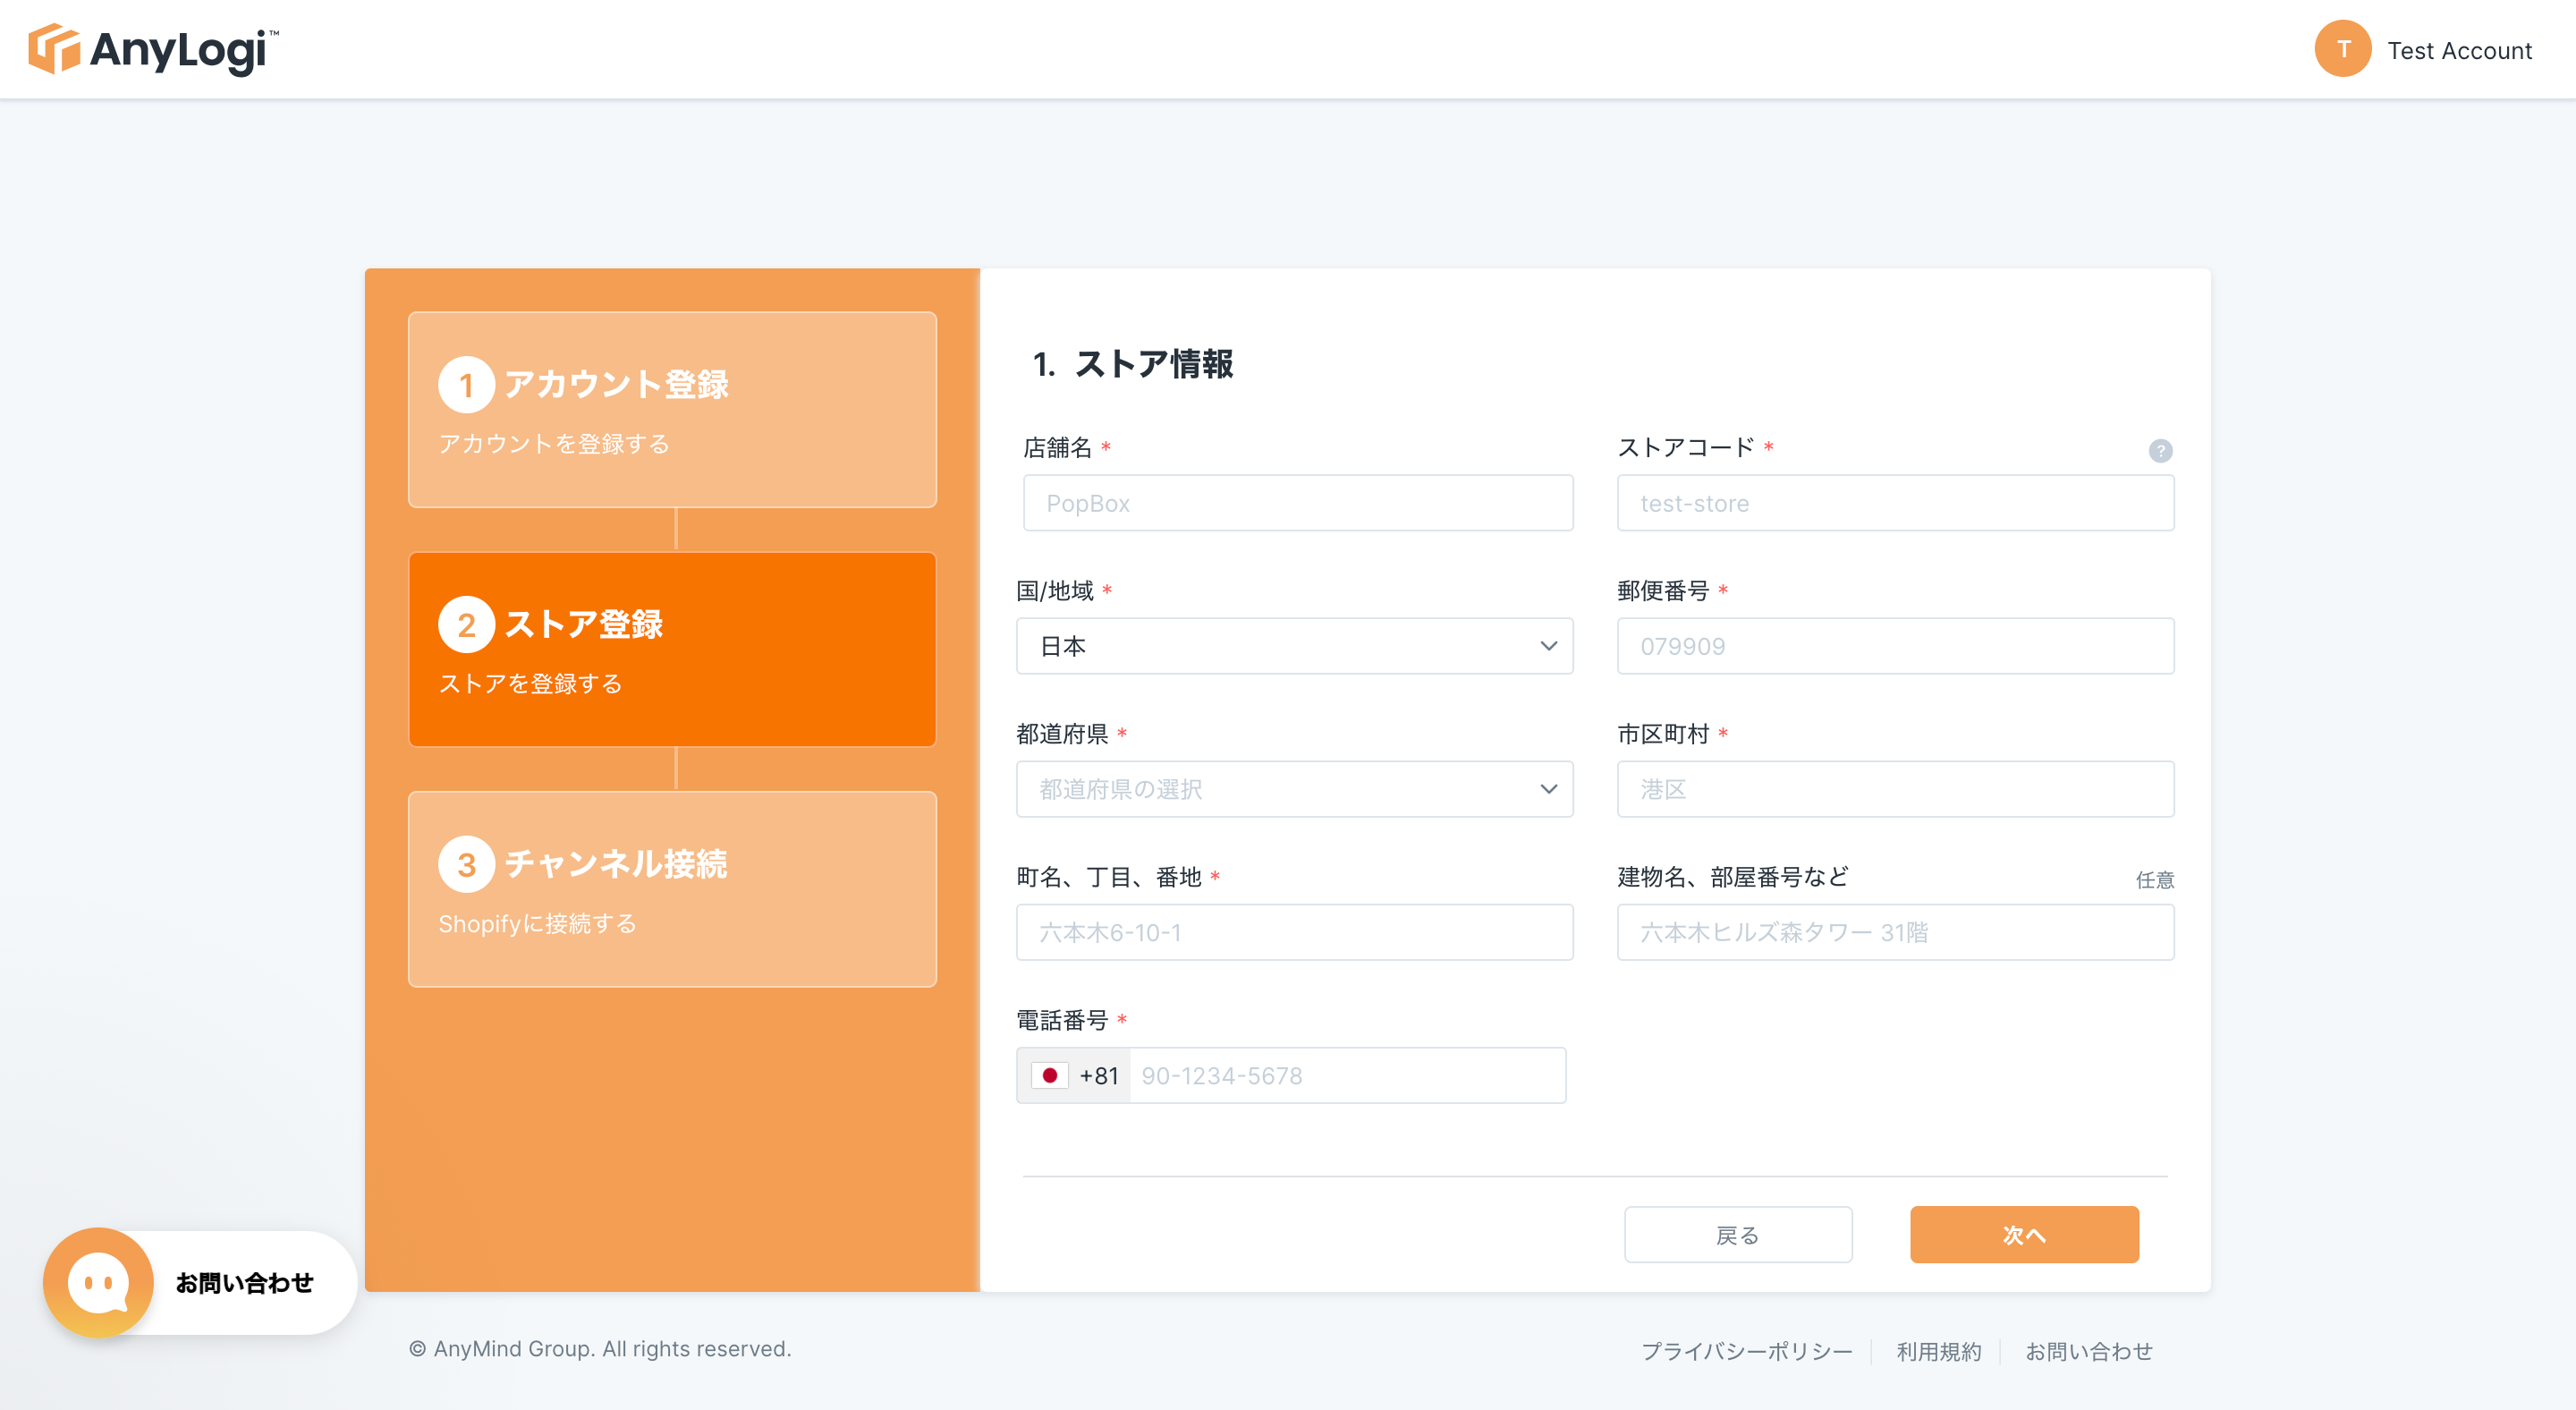The image size is (2576, 1410).
Task: Expand the 都道府県 prefecture dropdown
Action: pos(1294,789)
